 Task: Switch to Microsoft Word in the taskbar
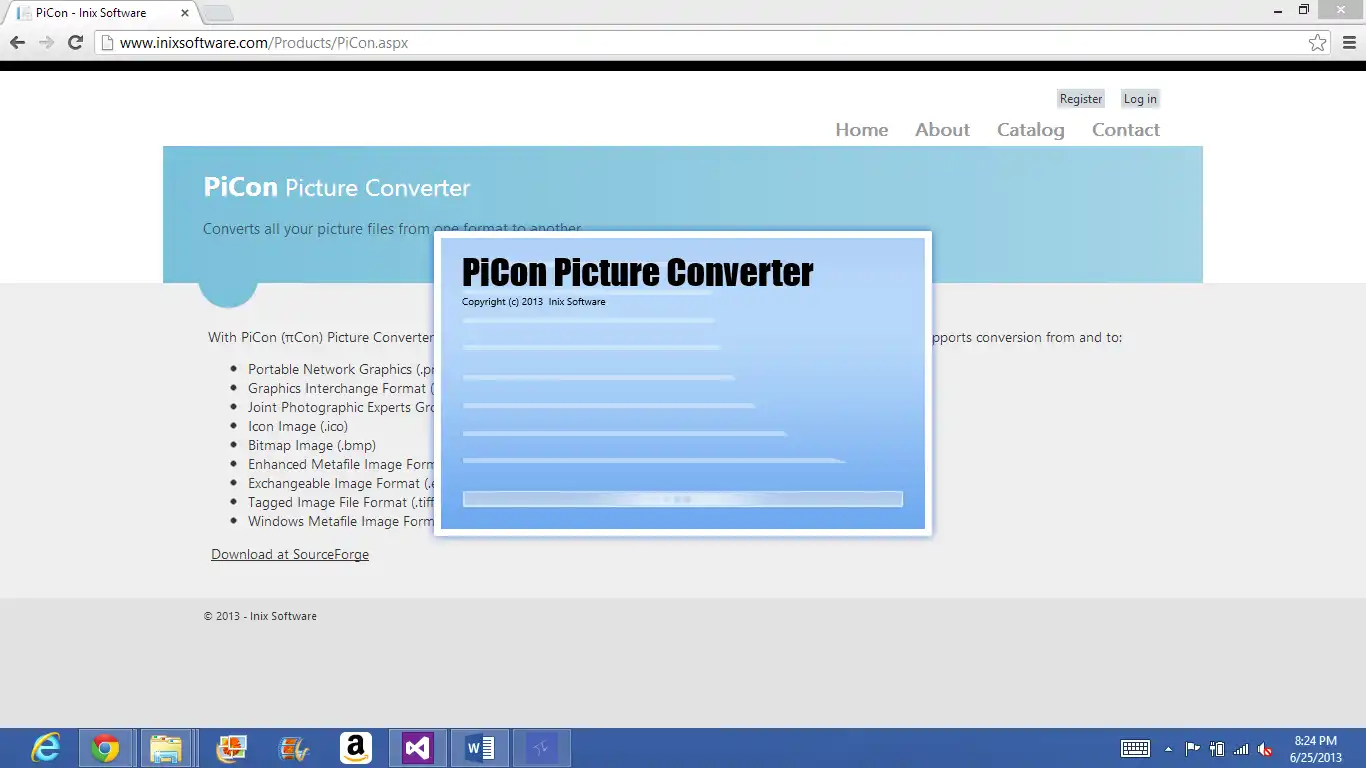coord(479,748)
